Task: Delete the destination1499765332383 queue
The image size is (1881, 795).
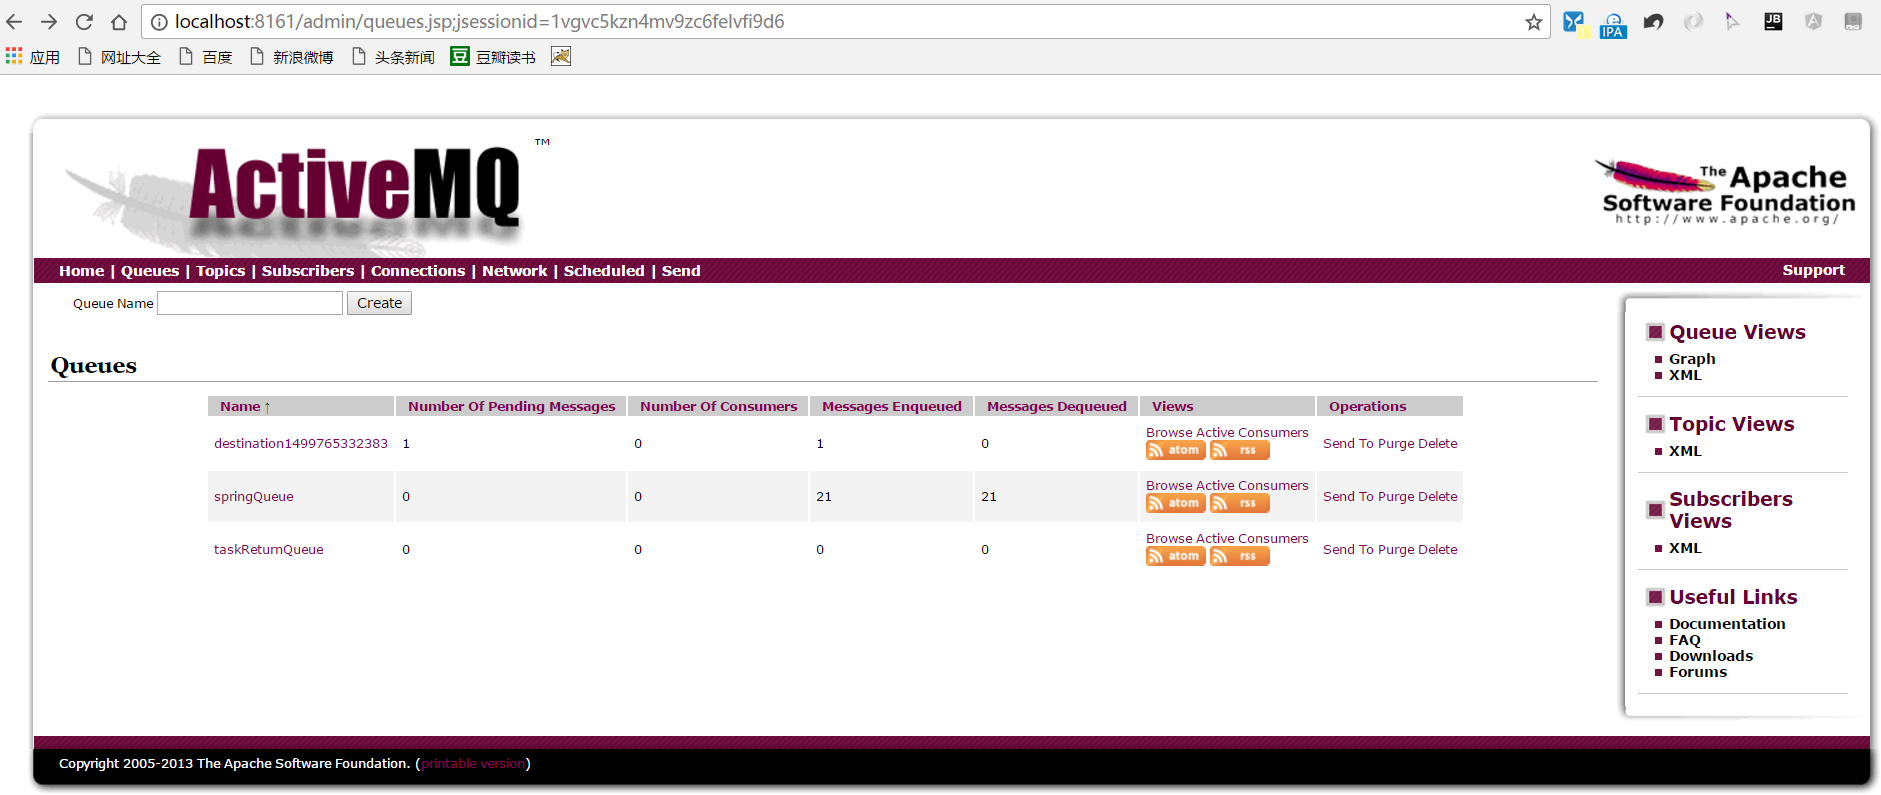Action: pyautogui.click(x=1437, y=443)
